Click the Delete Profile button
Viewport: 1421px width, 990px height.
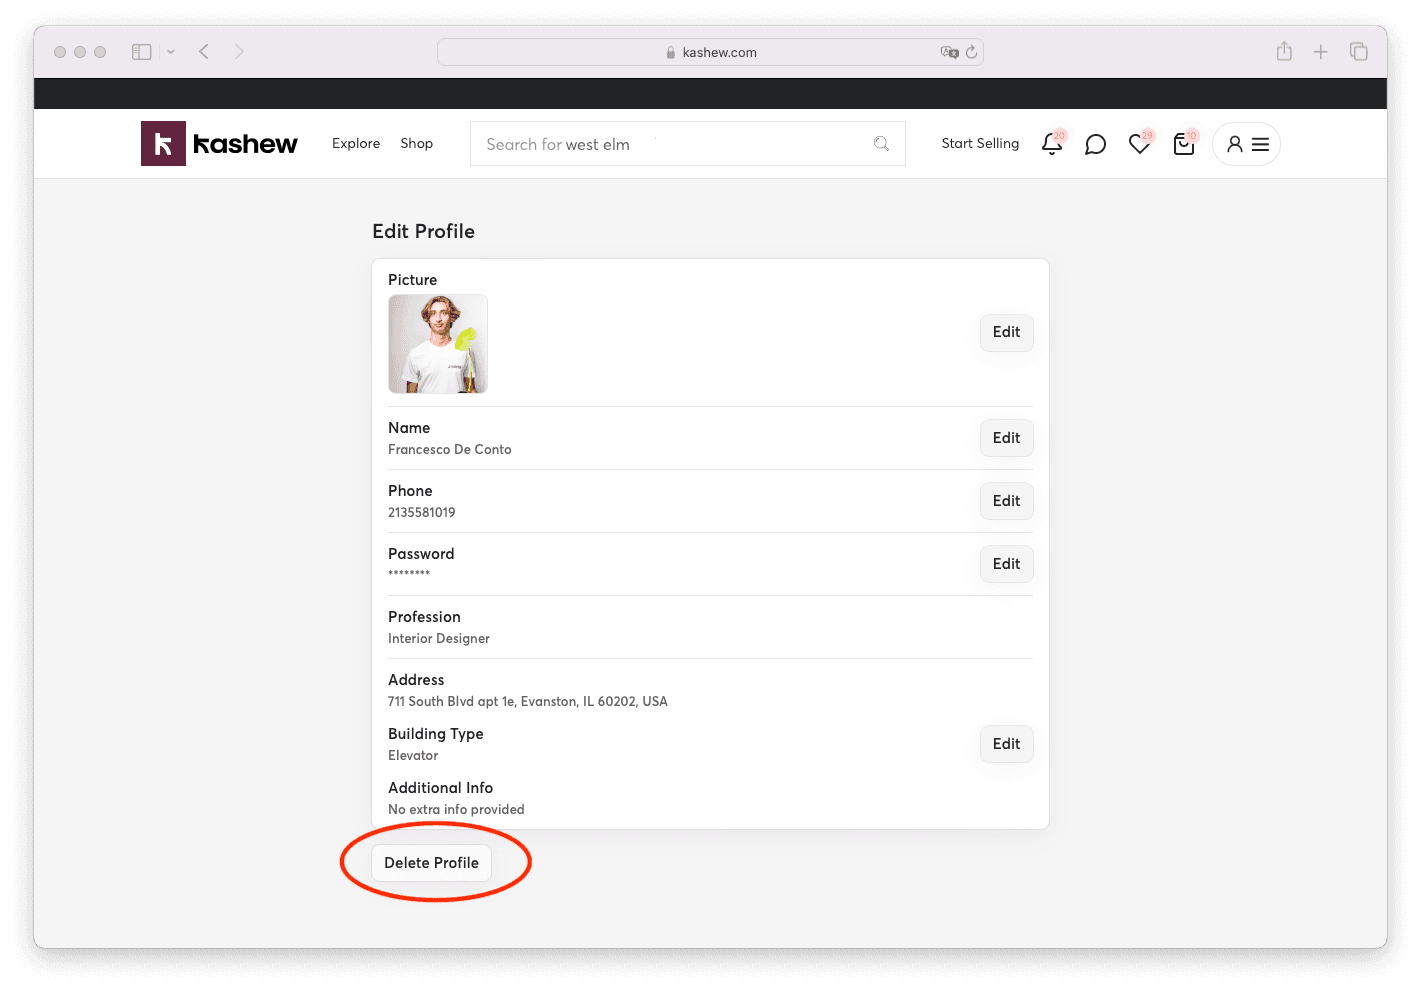click(x=431, y=863)
